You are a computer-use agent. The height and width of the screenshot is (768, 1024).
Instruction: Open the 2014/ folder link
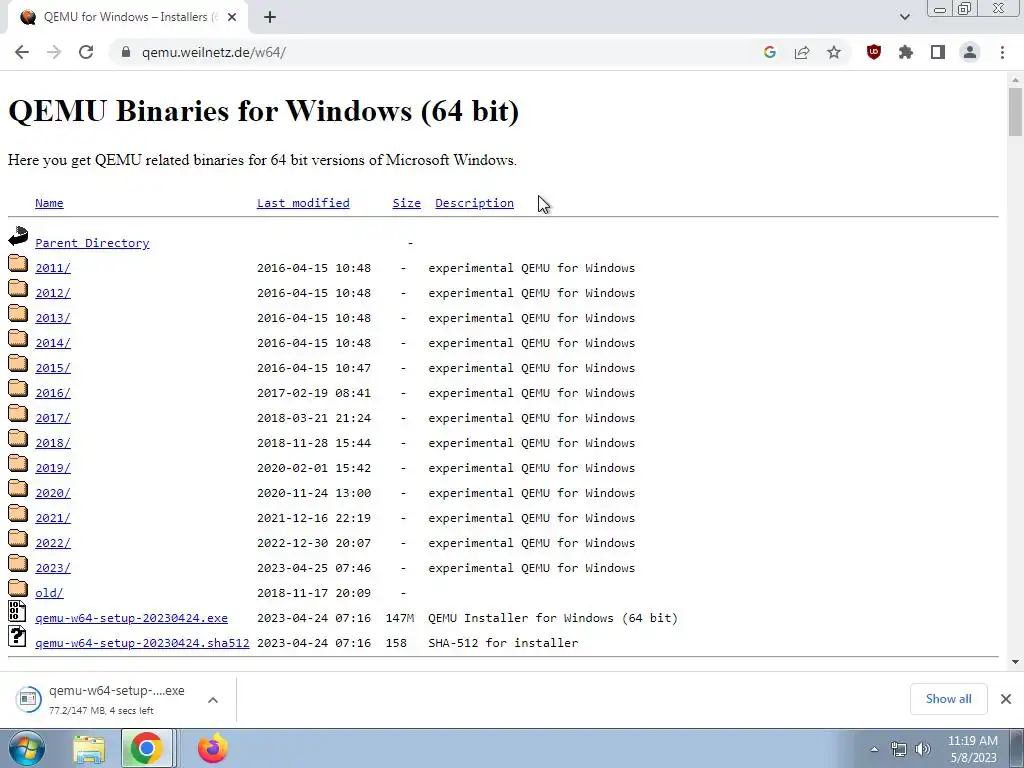[x=53, y=343]
